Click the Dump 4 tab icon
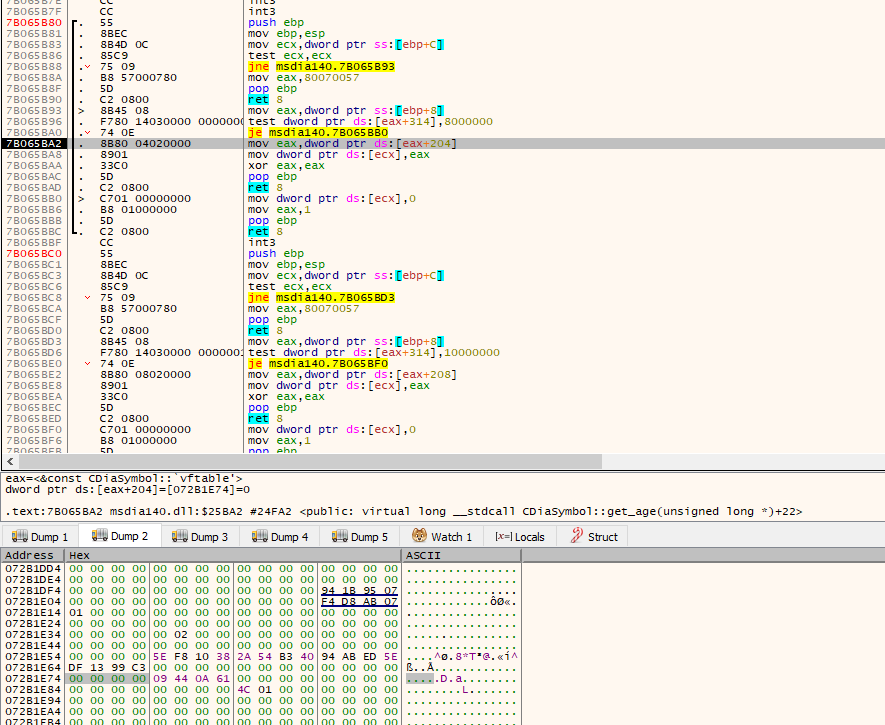Viewport: 885px width, 725px height. (258, 536)
